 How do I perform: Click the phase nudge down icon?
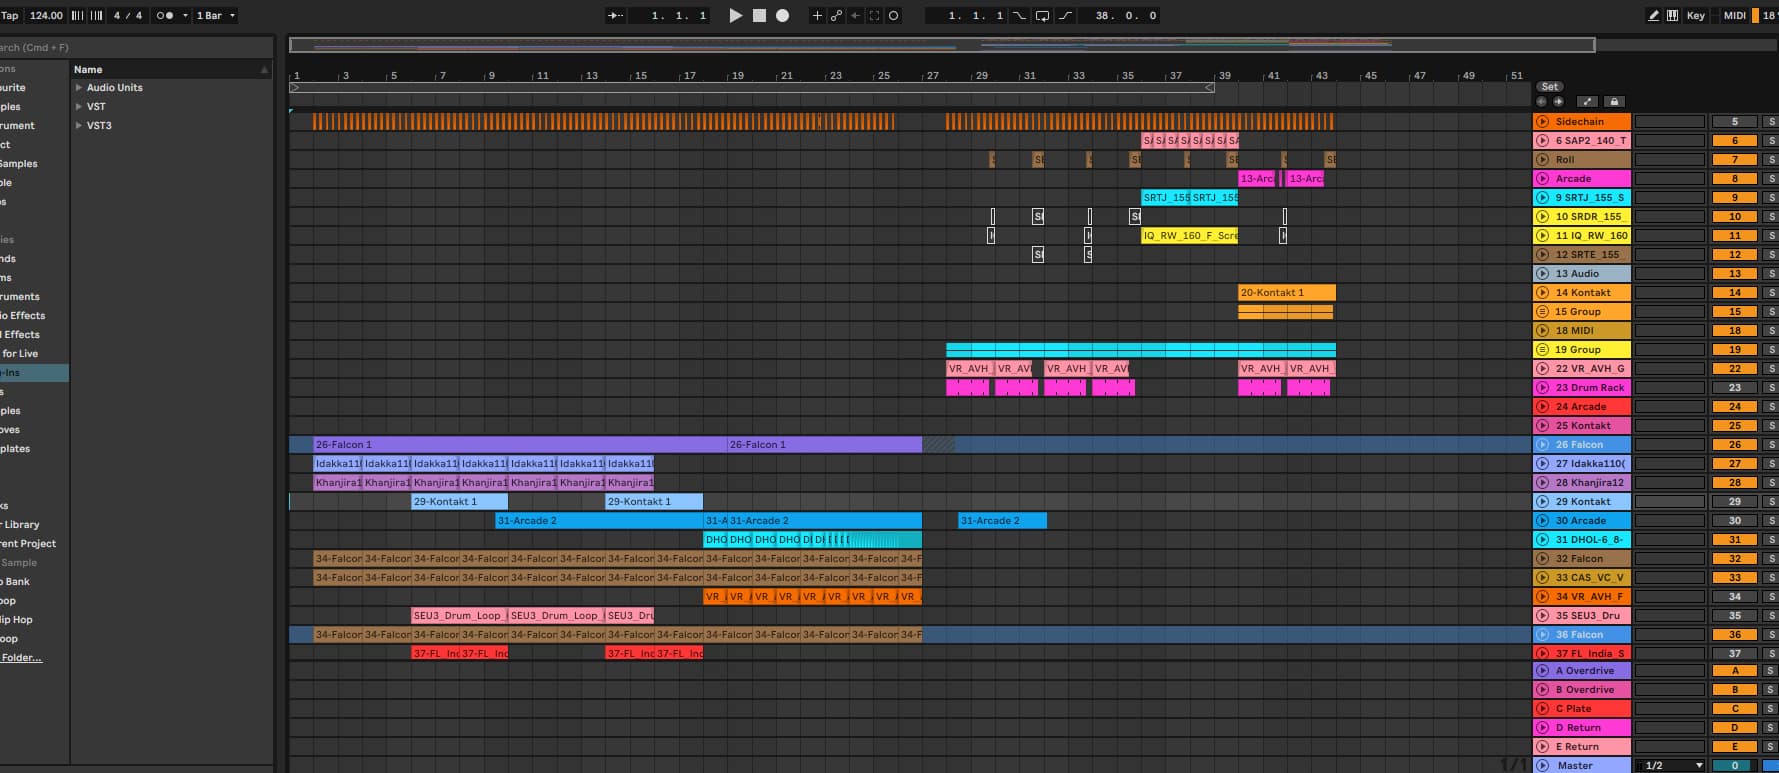77,15
